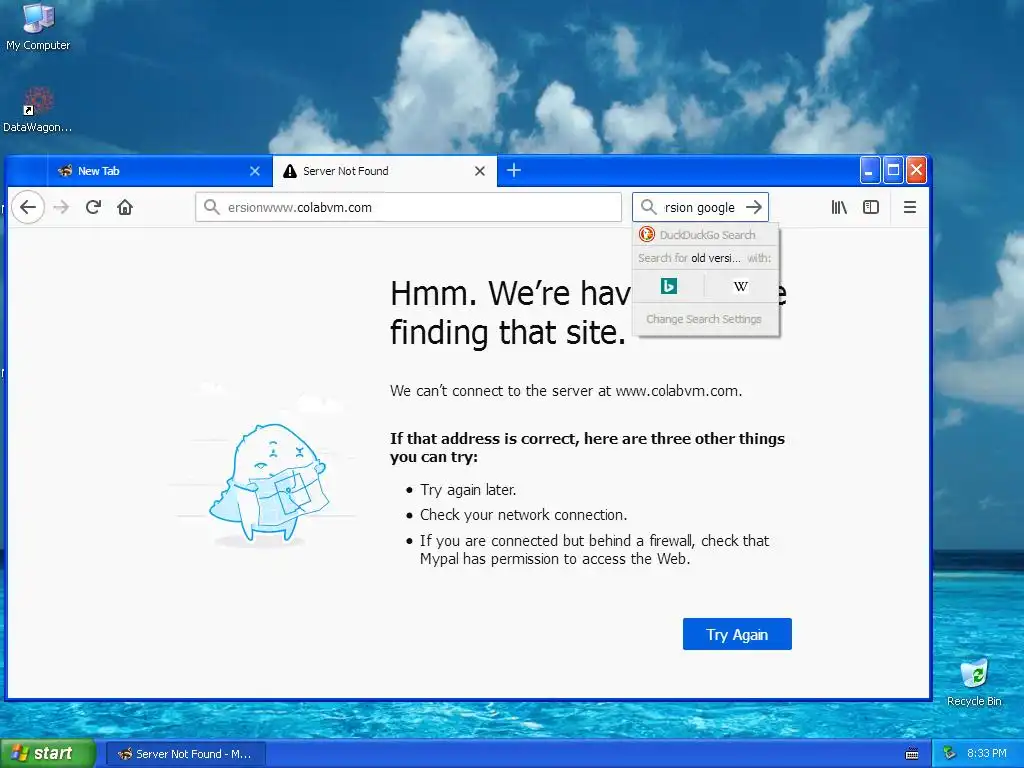Close the New Tab tab

click(x=255, y=171)
